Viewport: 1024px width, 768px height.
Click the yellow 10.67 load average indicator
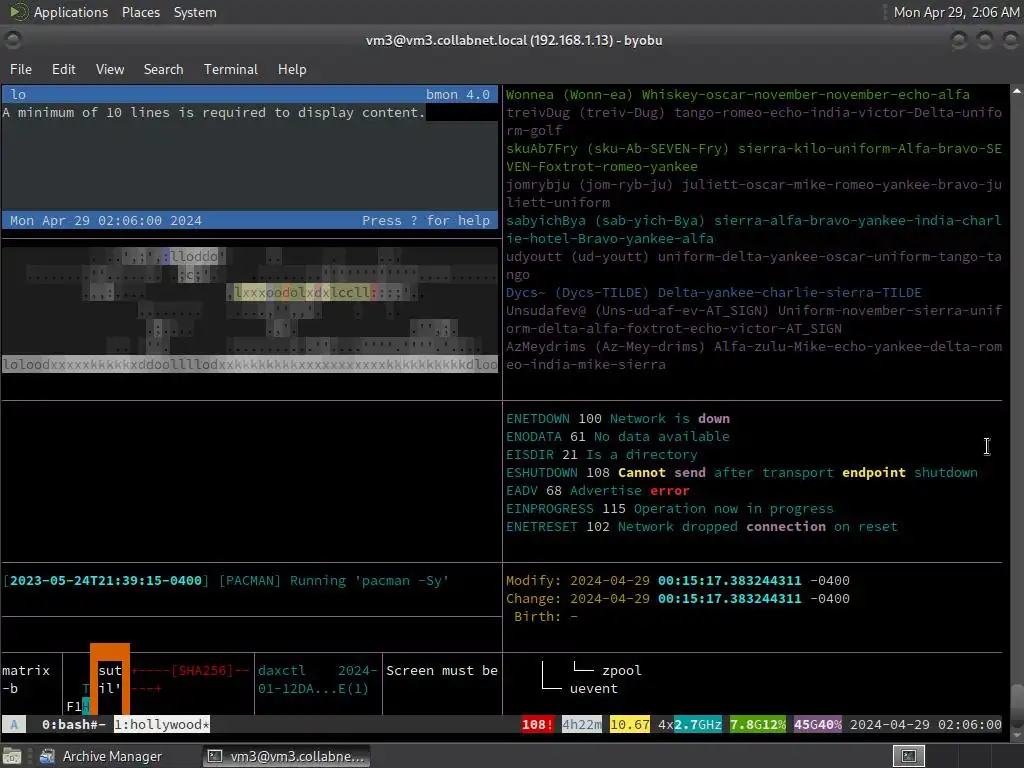tap(630, 724)
